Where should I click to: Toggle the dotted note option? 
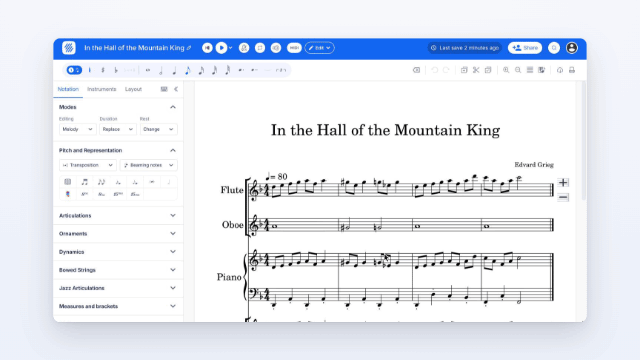pyautogui.click(x=241, y=70)
